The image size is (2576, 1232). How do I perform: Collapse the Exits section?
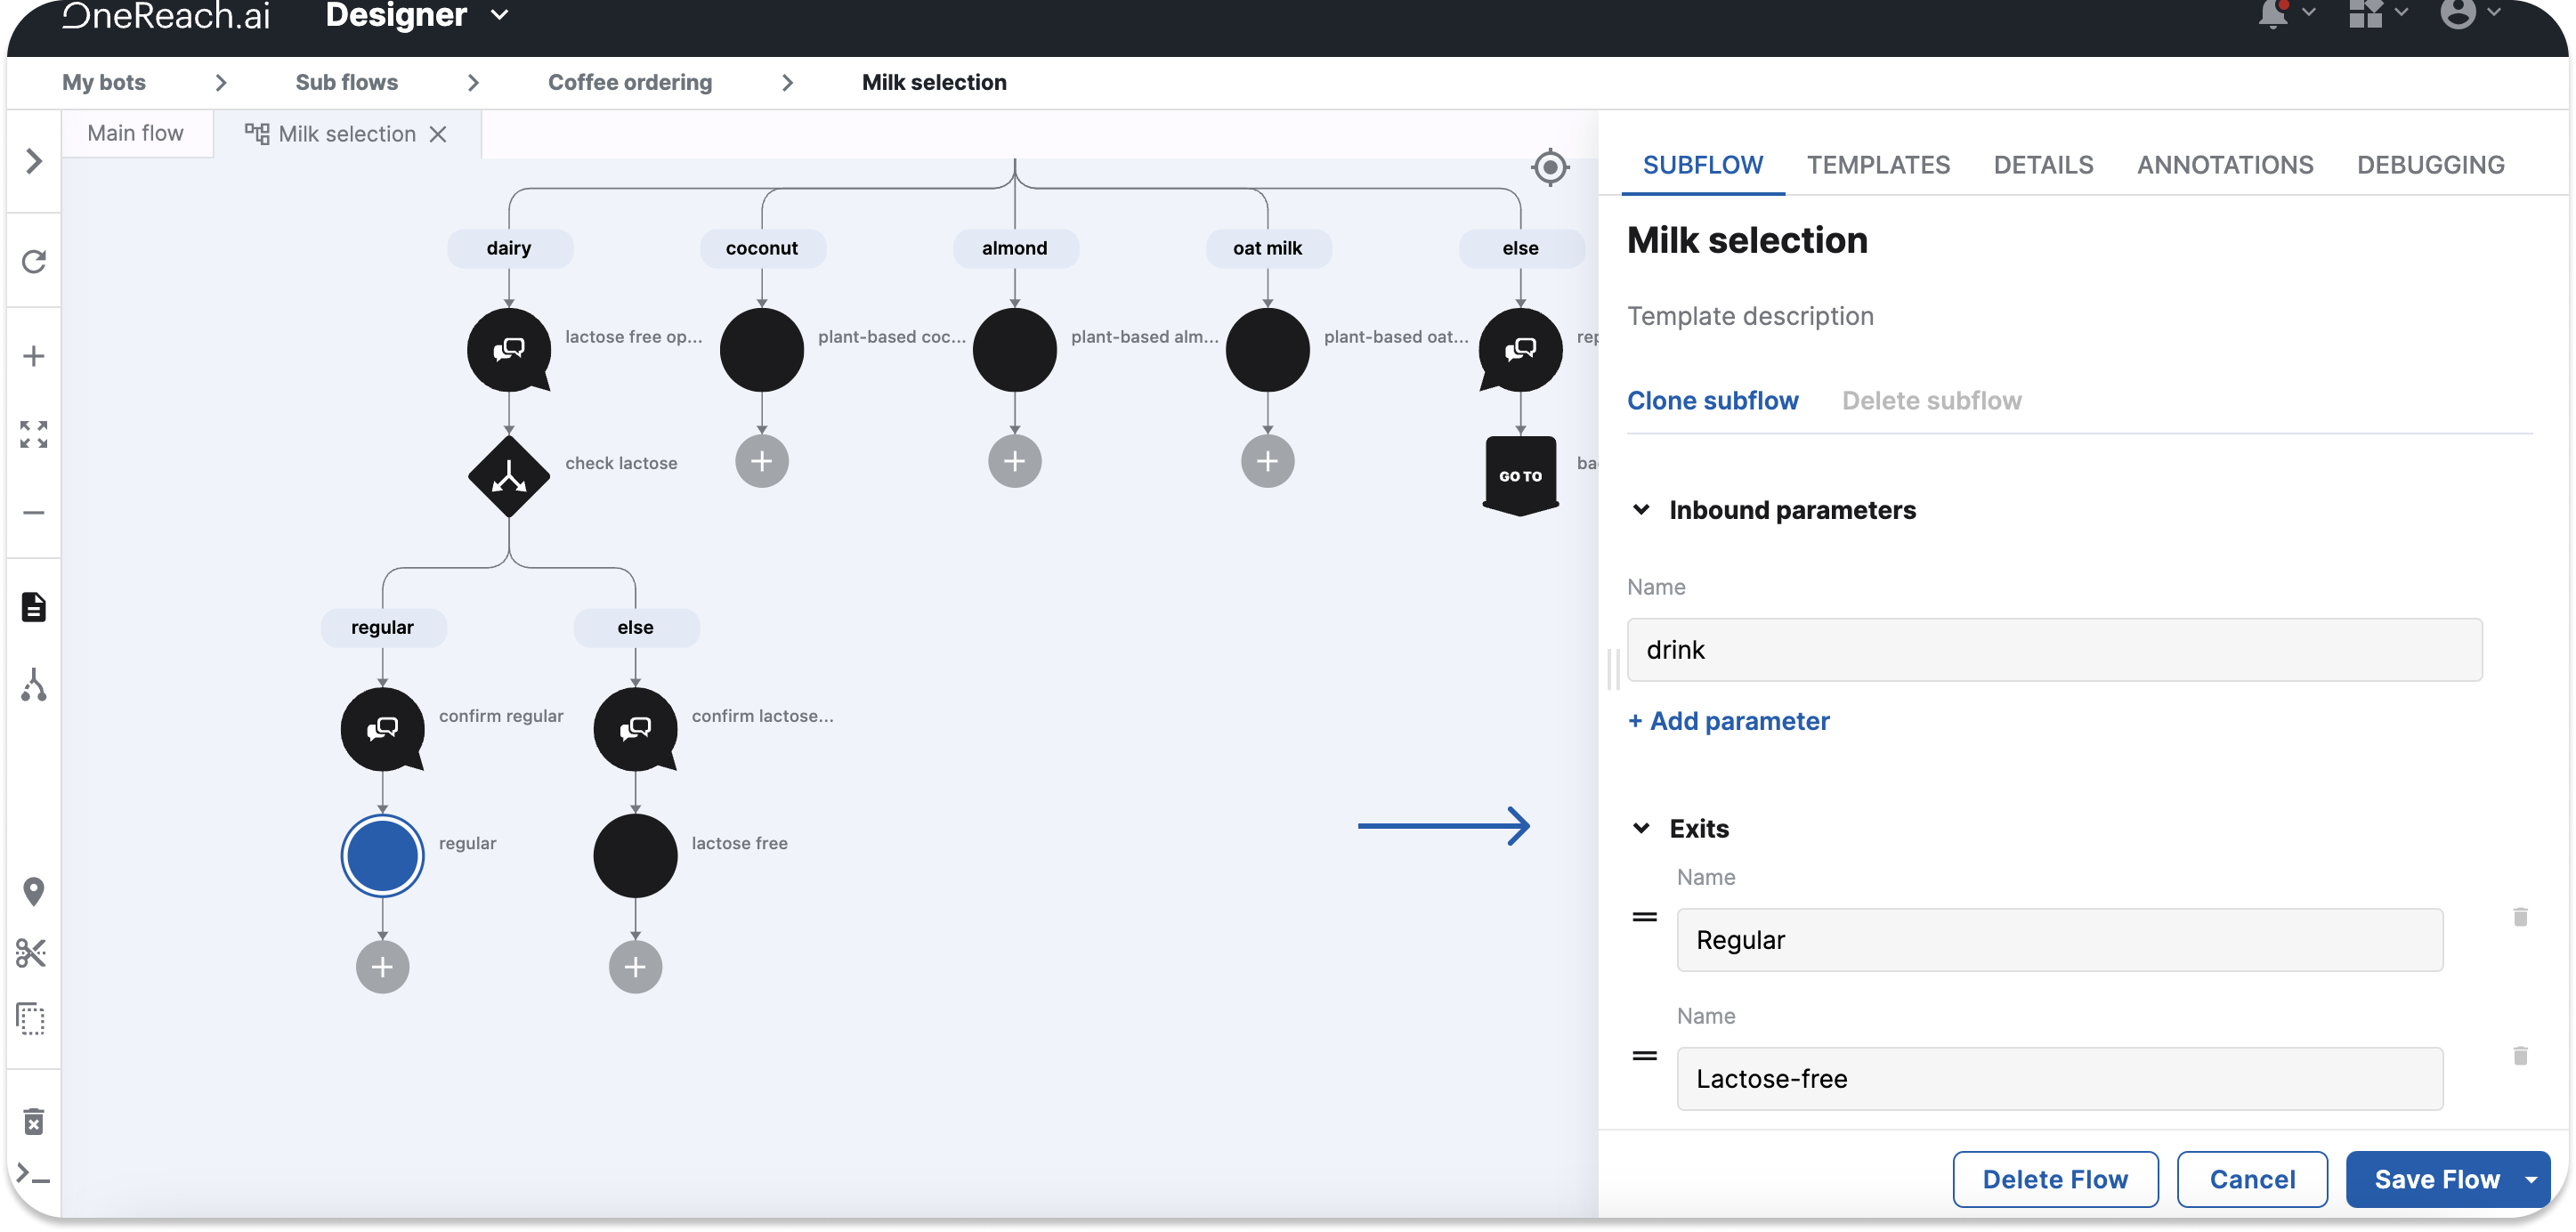tap(1641, 828)
